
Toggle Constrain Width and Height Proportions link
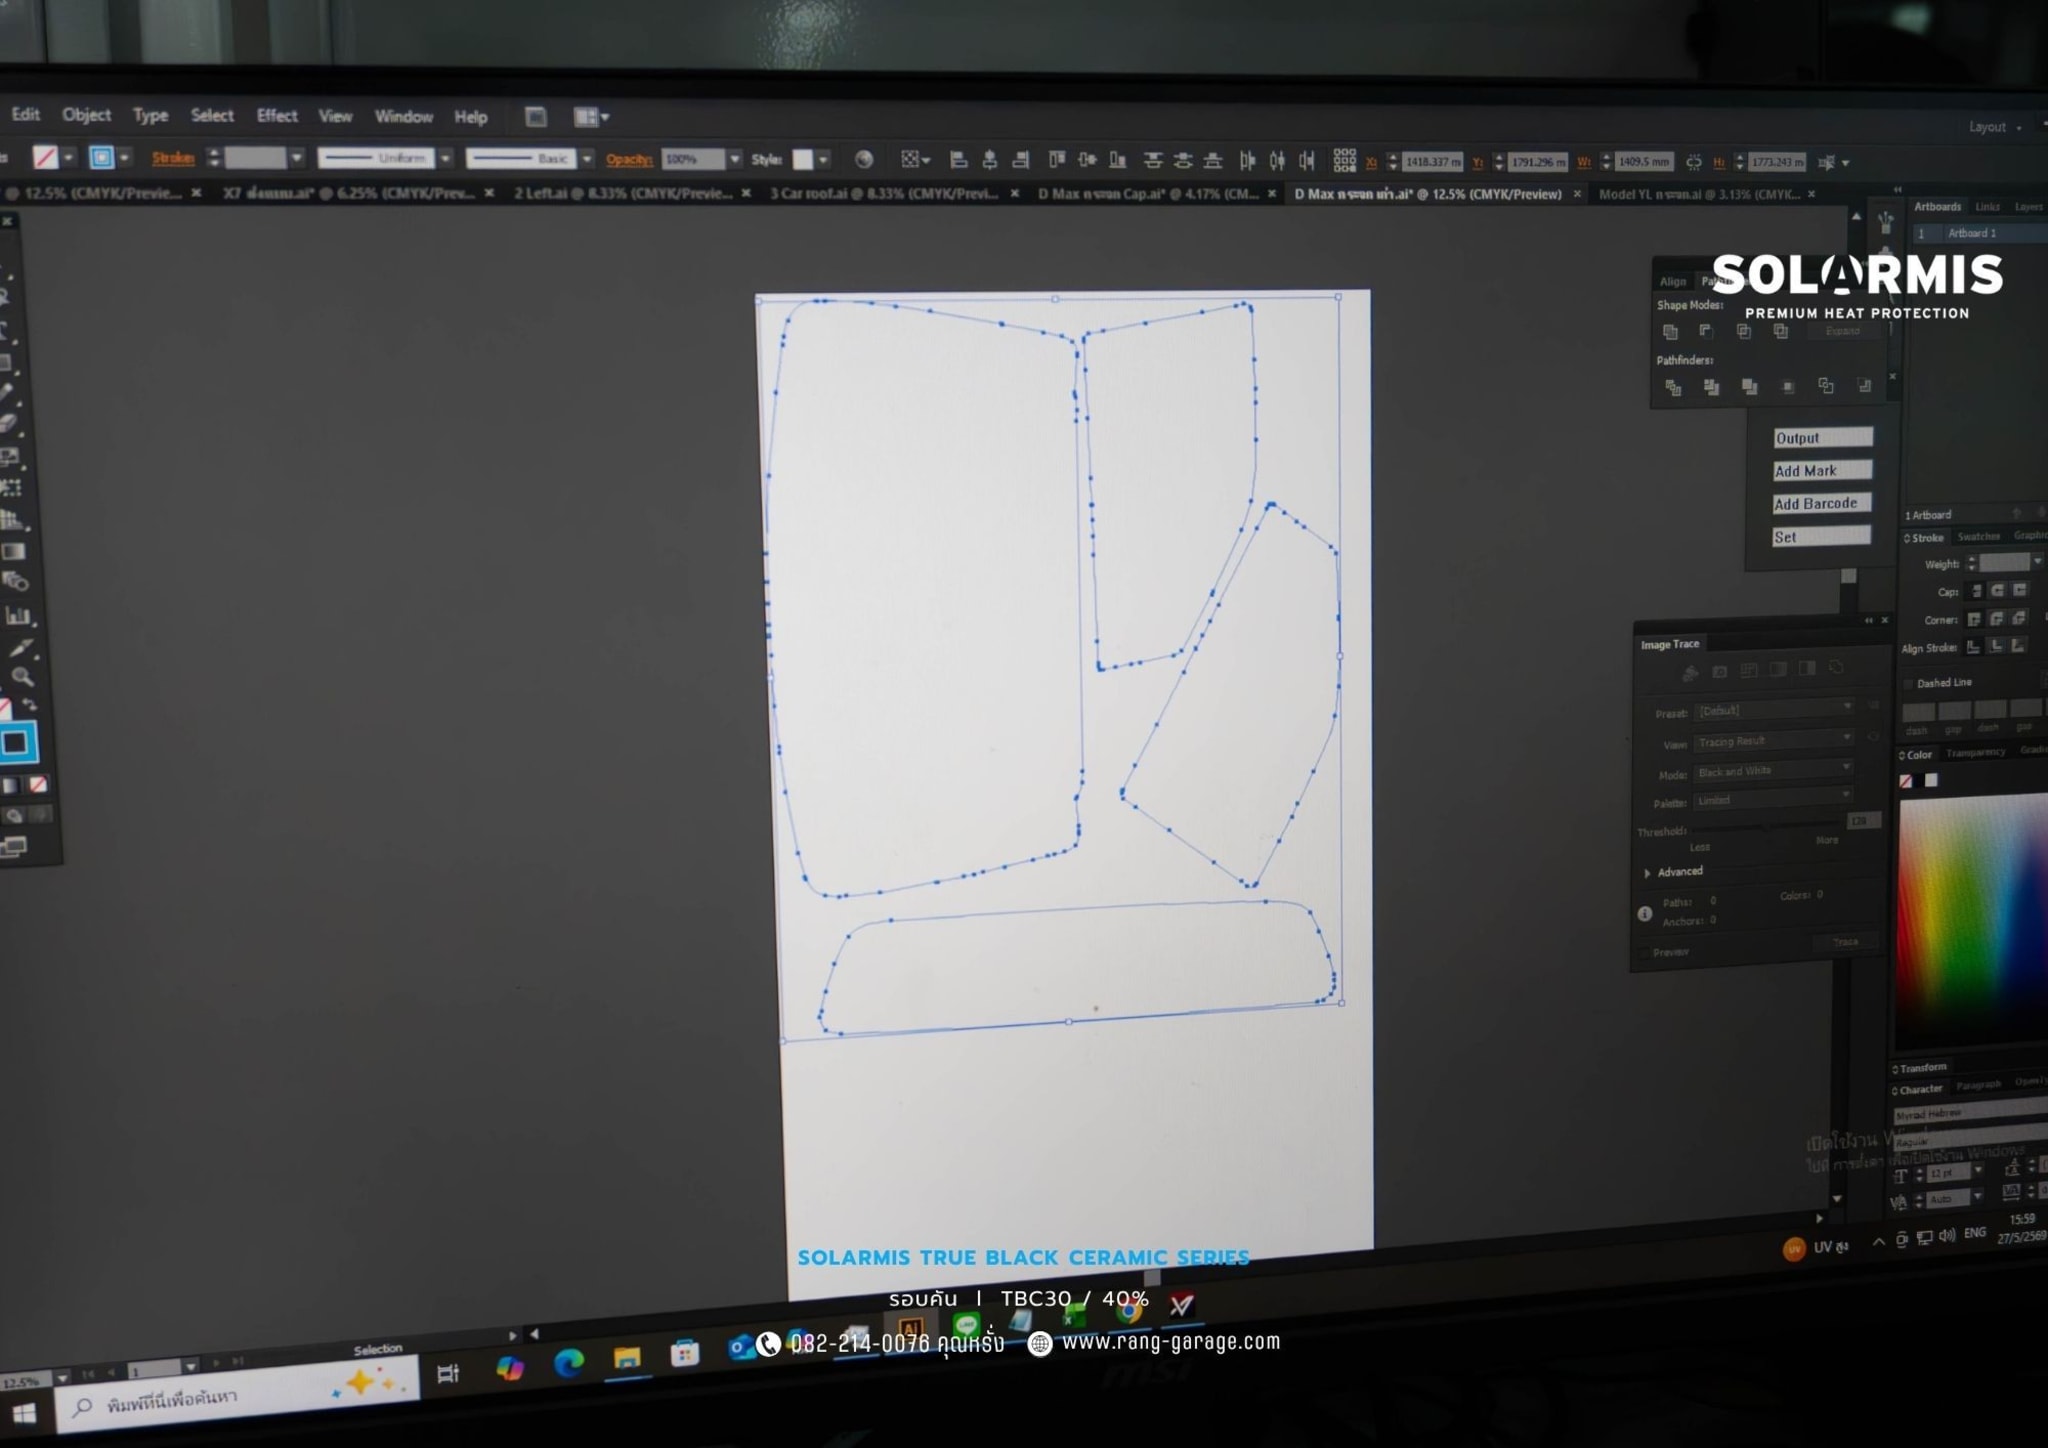[1693, 161]
